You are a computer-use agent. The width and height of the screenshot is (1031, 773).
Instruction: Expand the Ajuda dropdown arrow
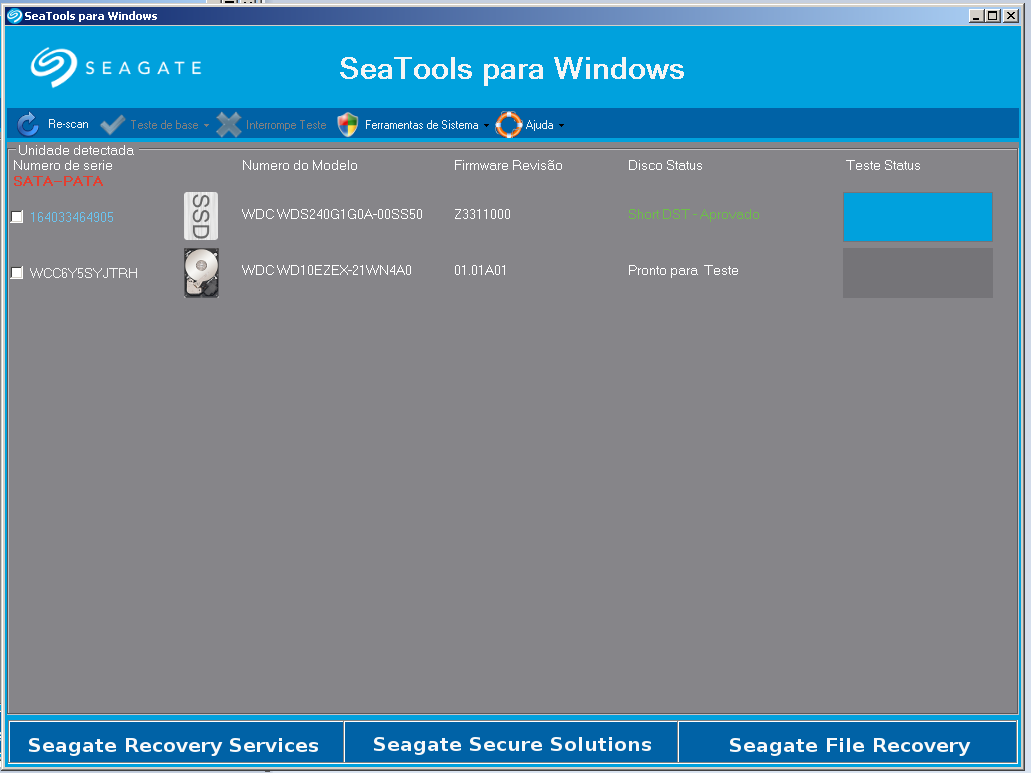pos(561,126)
